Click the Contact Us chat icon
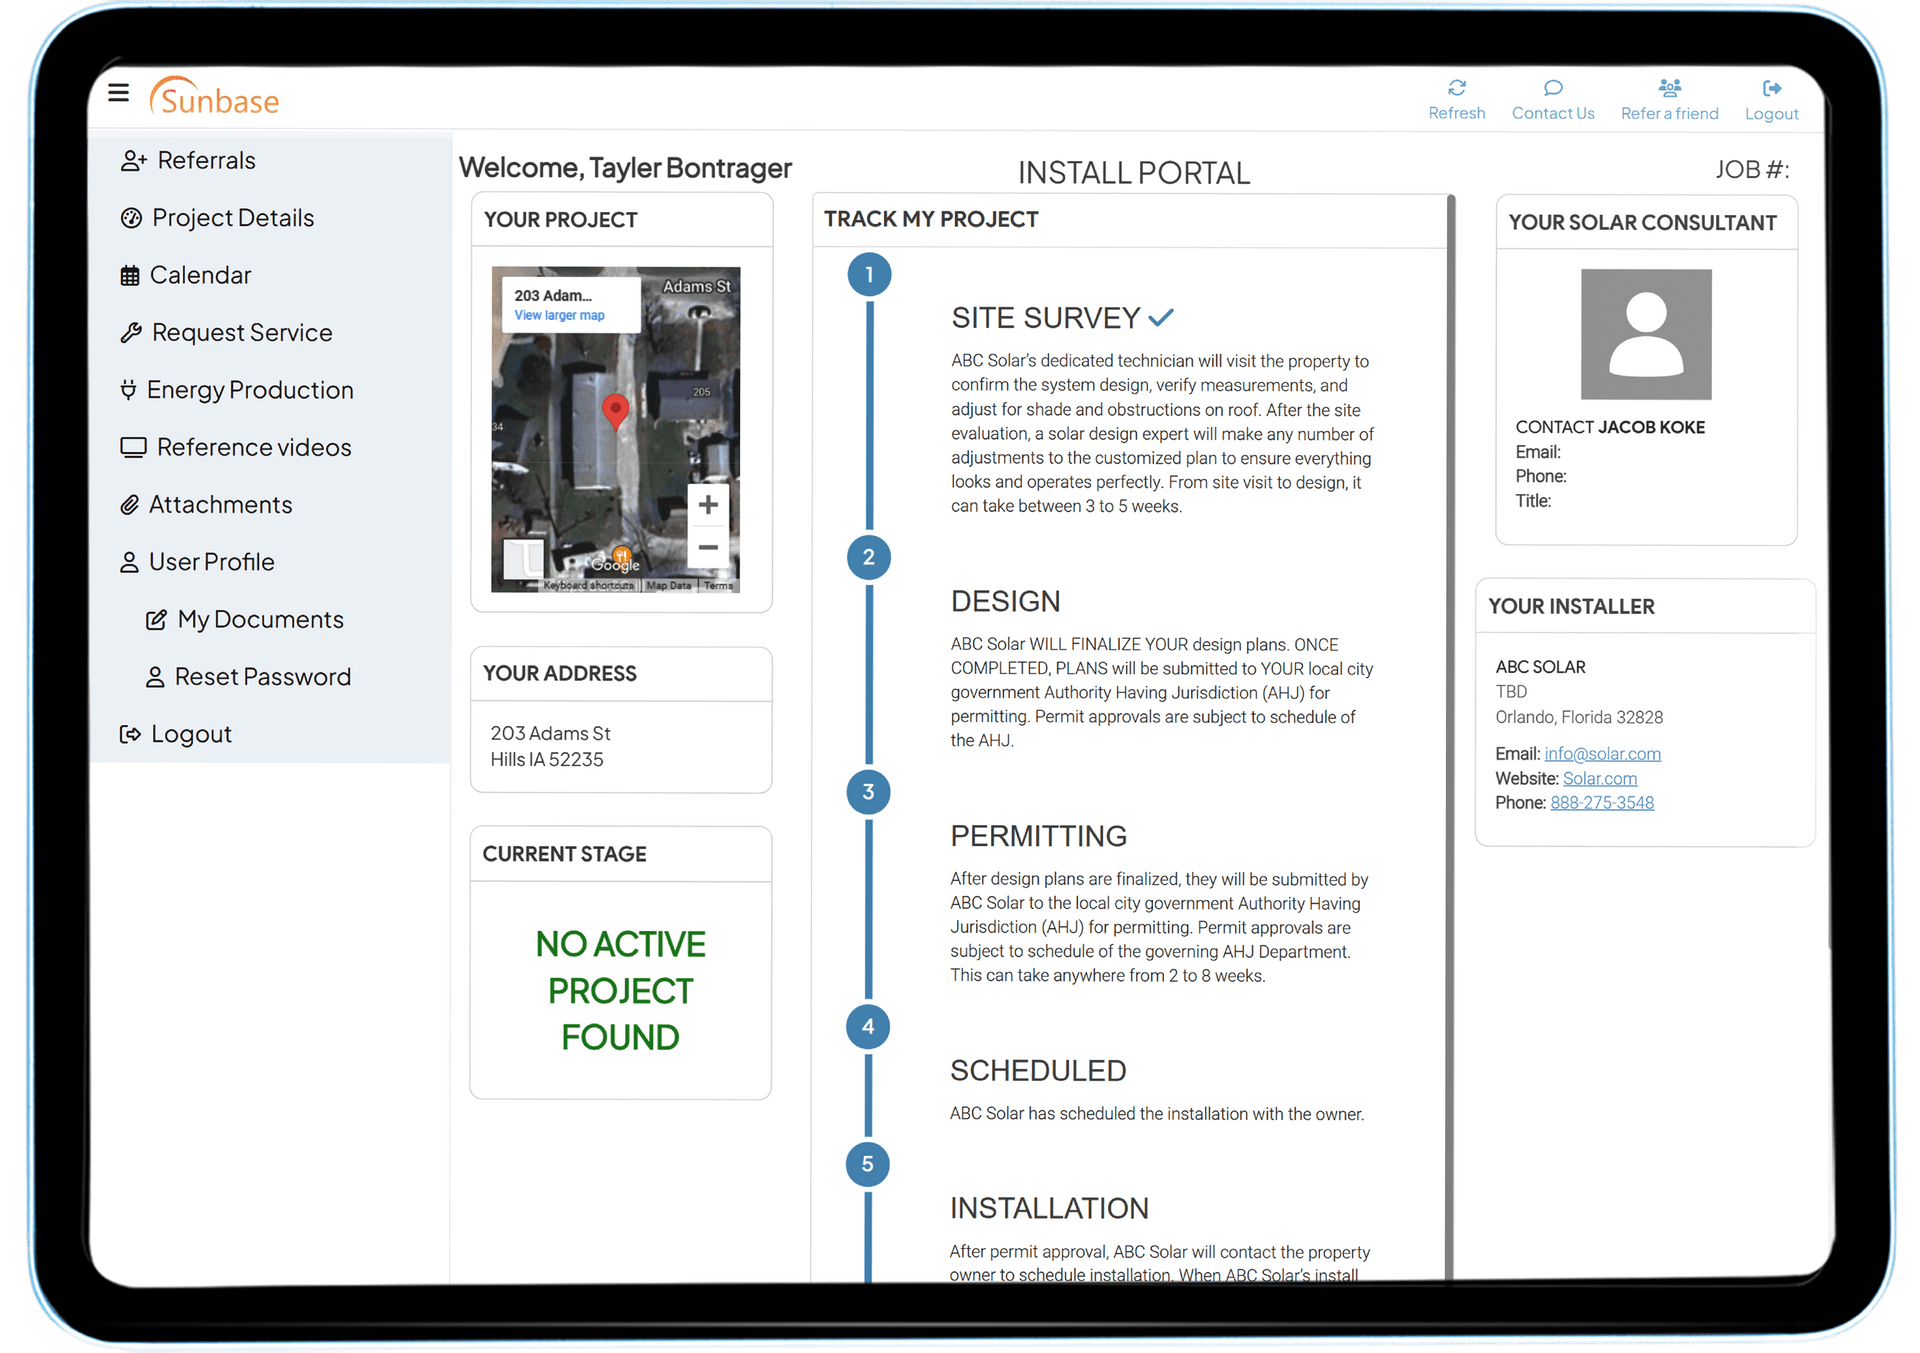This screenshot has width=1920, height=1353. tap(1552, 88)
